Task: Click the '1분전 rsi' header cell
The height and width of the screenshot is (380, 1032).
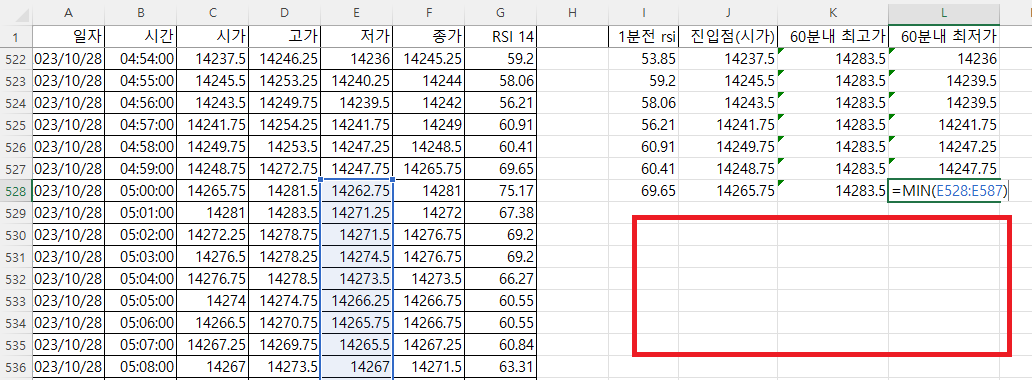Action: click(643, 36)
